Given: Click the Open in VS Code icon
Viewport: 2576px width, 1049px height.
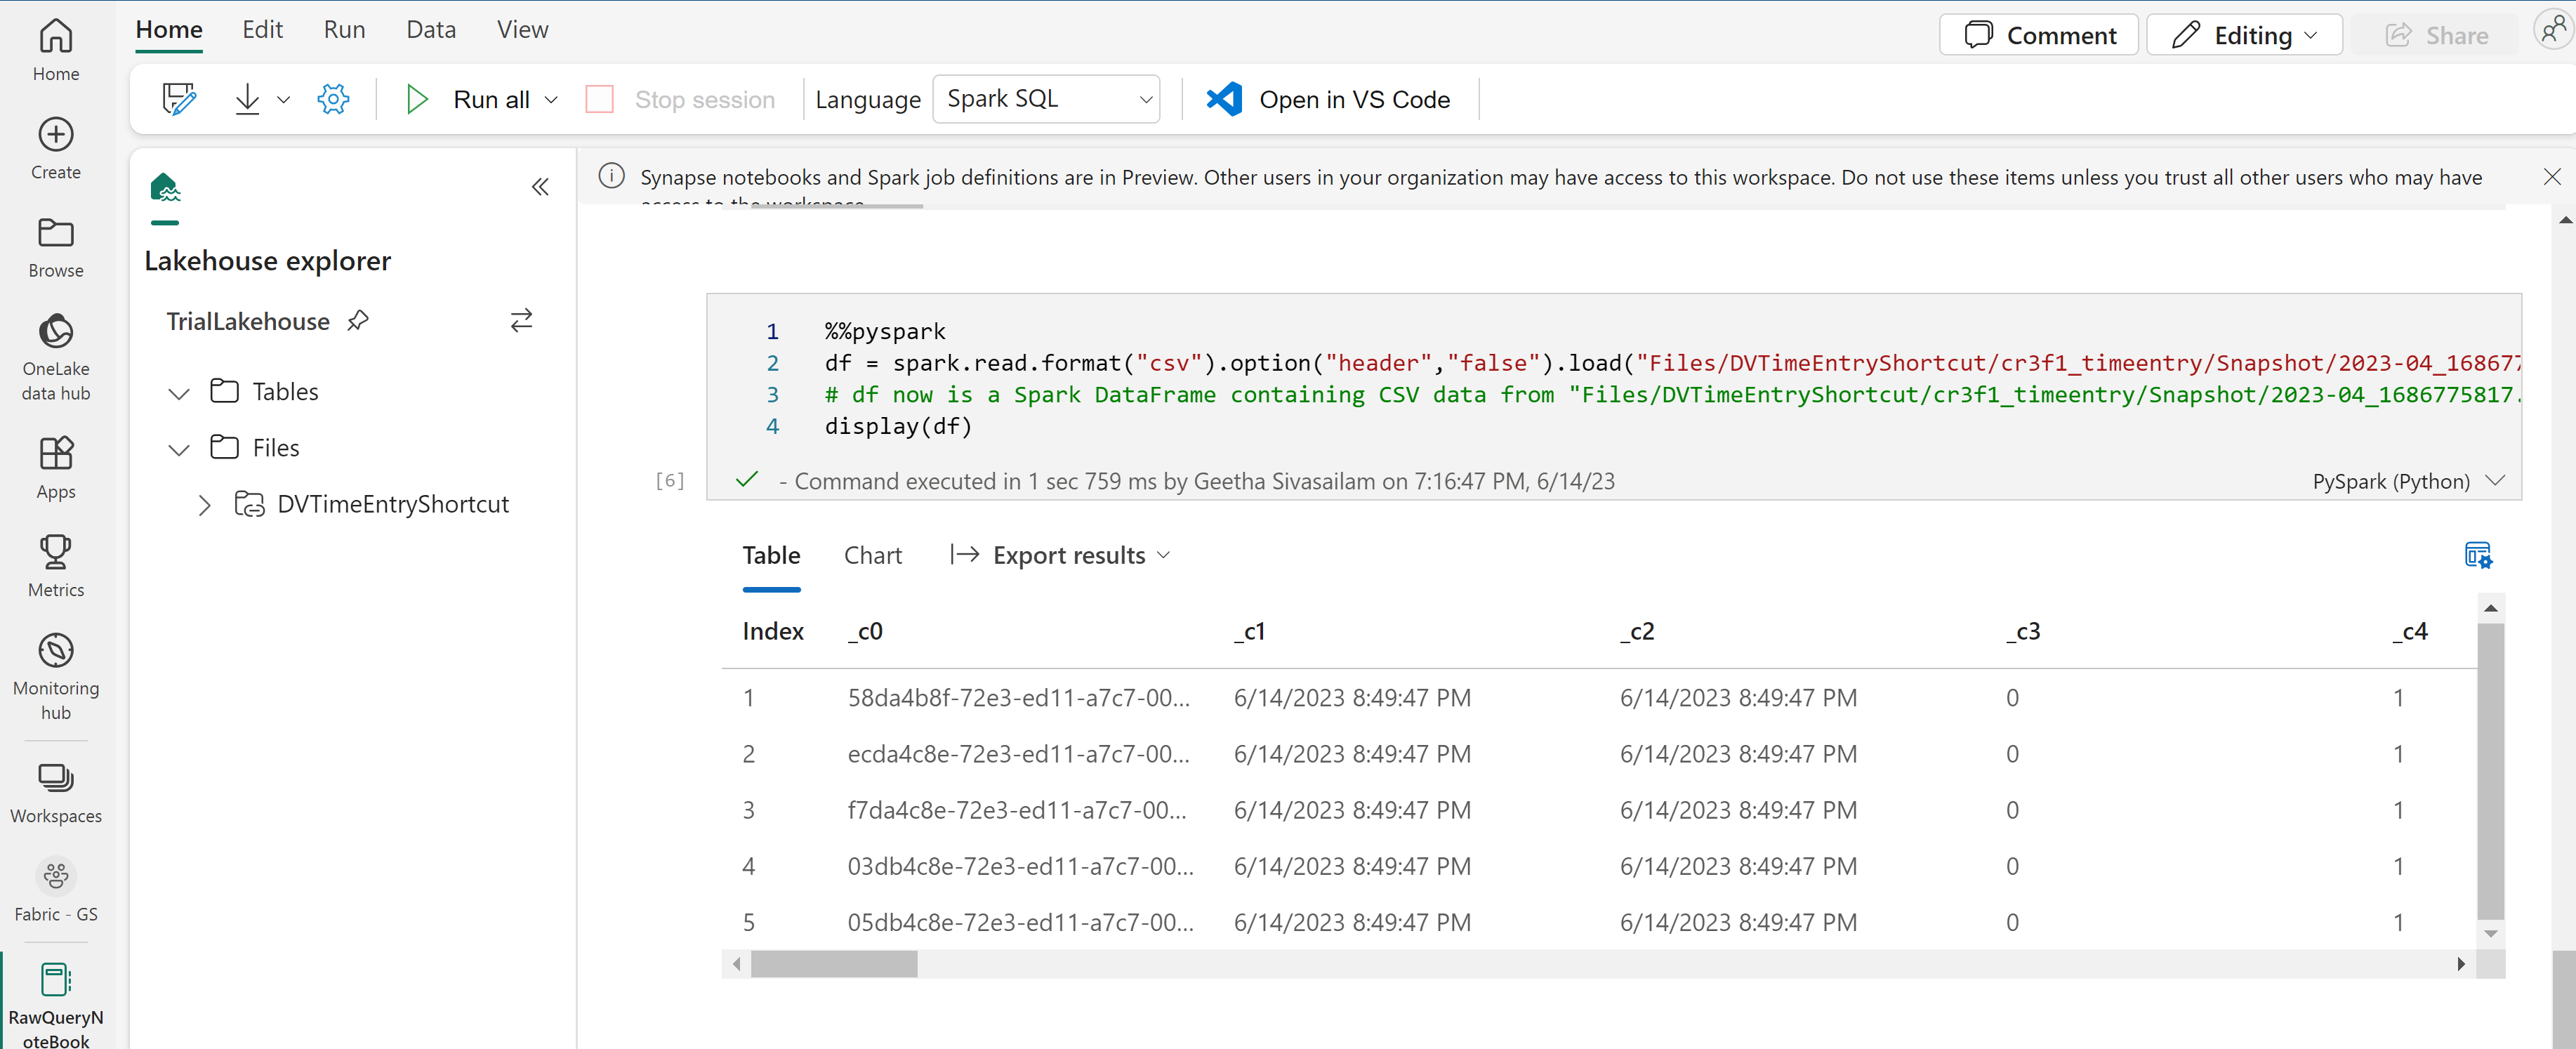Looking at the screenshot, I should click(1225, 99).
